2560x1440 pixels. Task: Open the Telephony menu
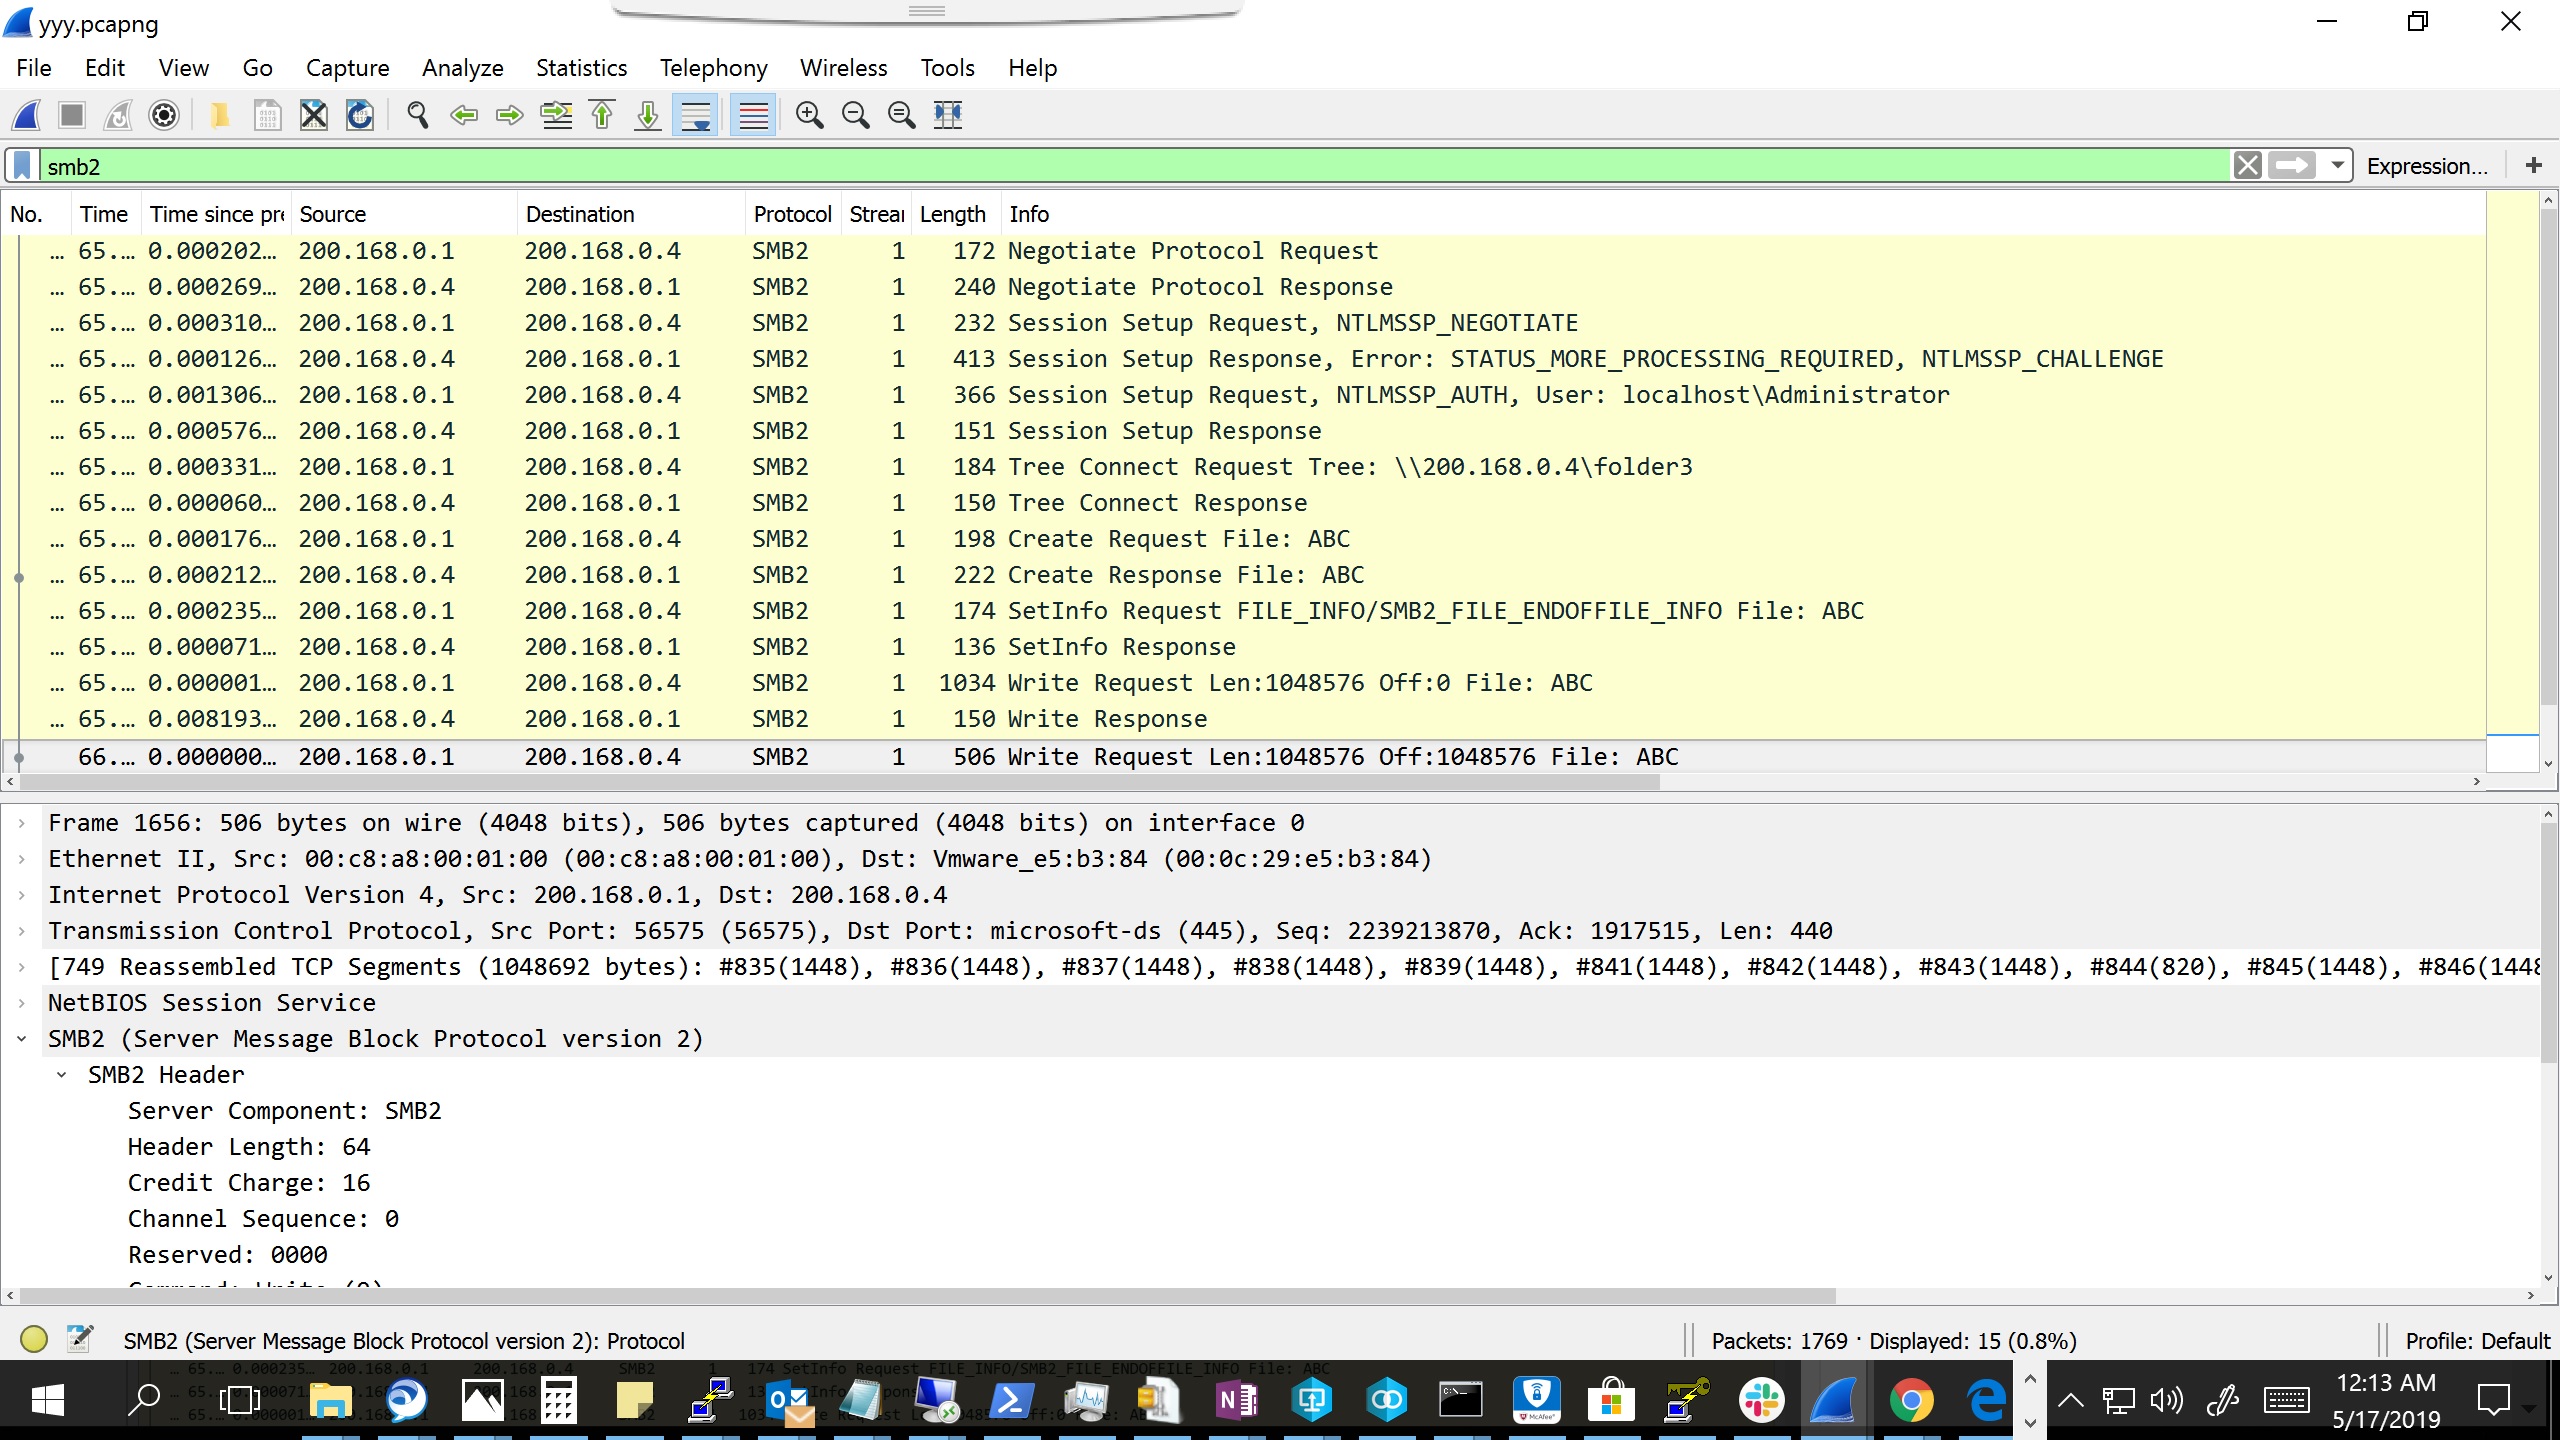713,68
